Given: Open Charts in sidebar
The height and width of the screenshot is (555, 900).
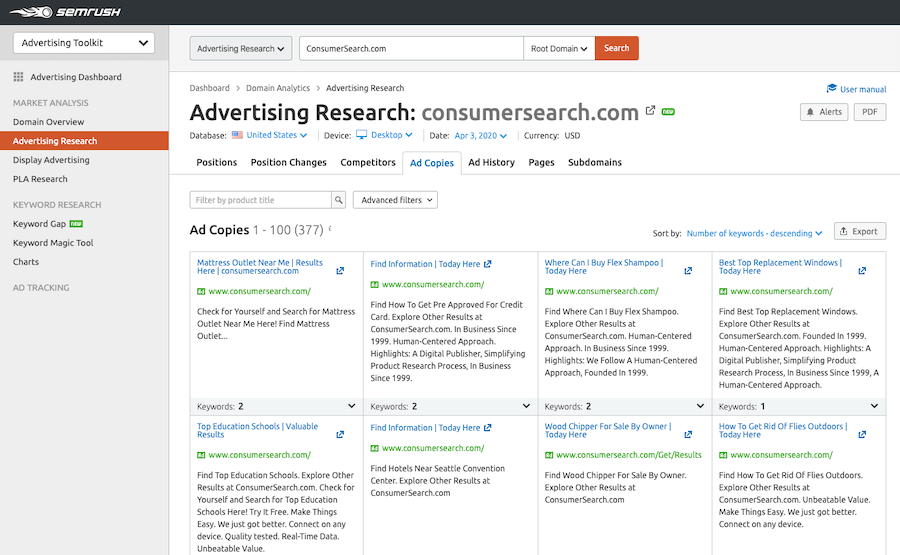Looking at the screenshot, I should point(26,262).
